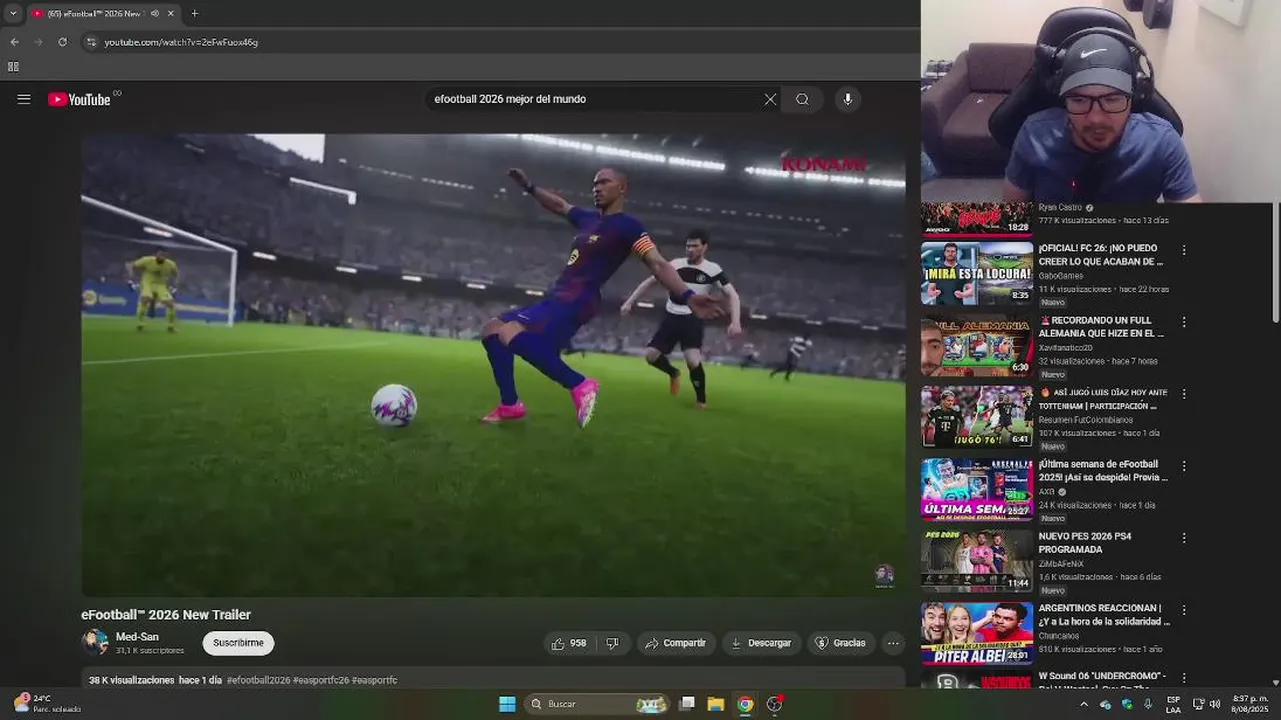1281x720 pixels.
Task: Mute the tab via speaker icon
Action: (154, 14)
